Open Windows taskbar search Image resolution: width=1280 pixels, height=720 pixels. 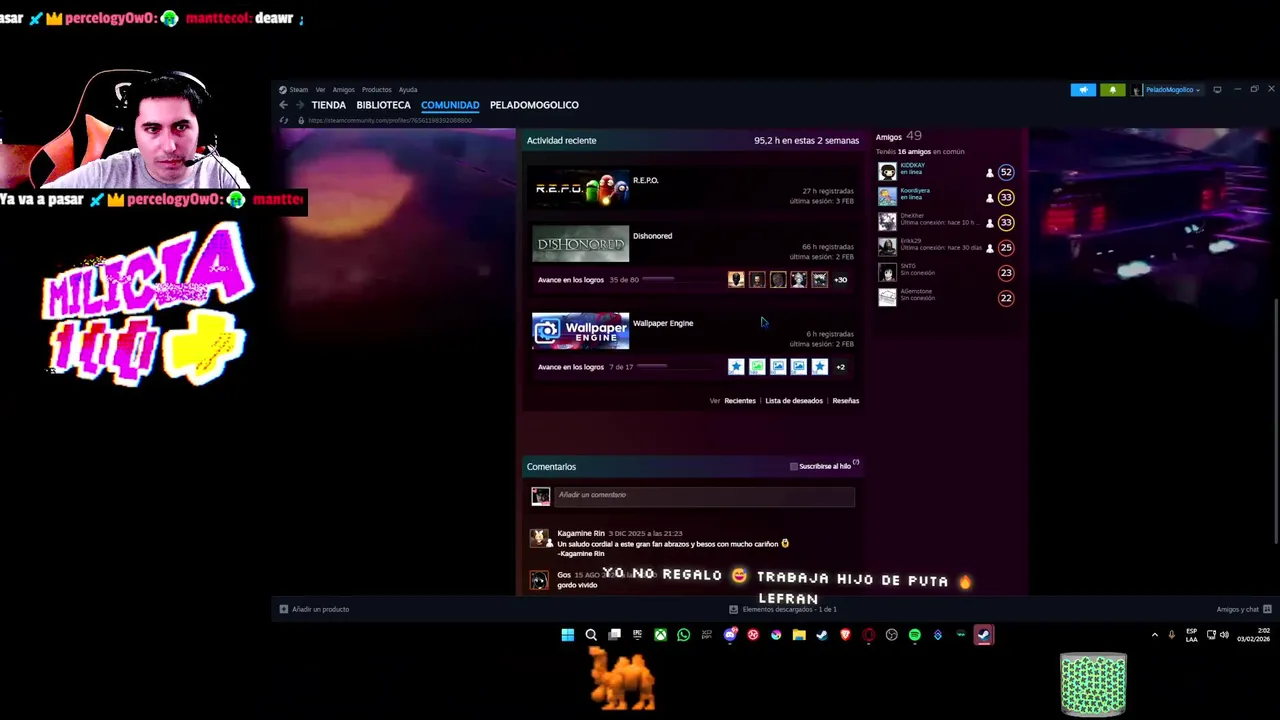[591, 635]
